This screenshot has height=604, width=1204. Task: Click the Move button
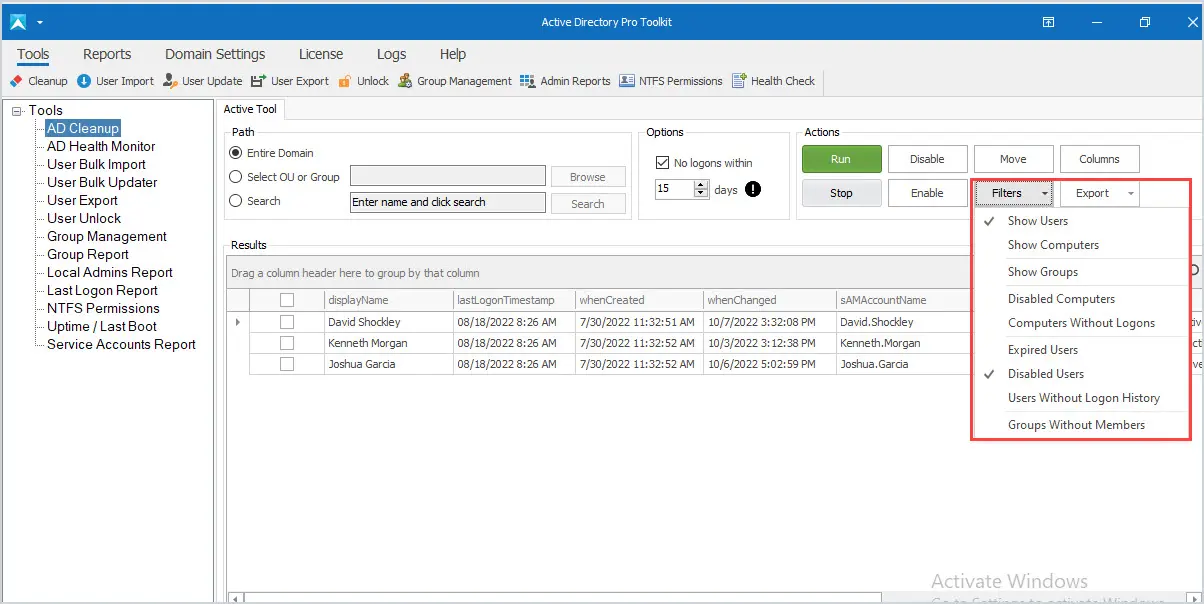1013,159
